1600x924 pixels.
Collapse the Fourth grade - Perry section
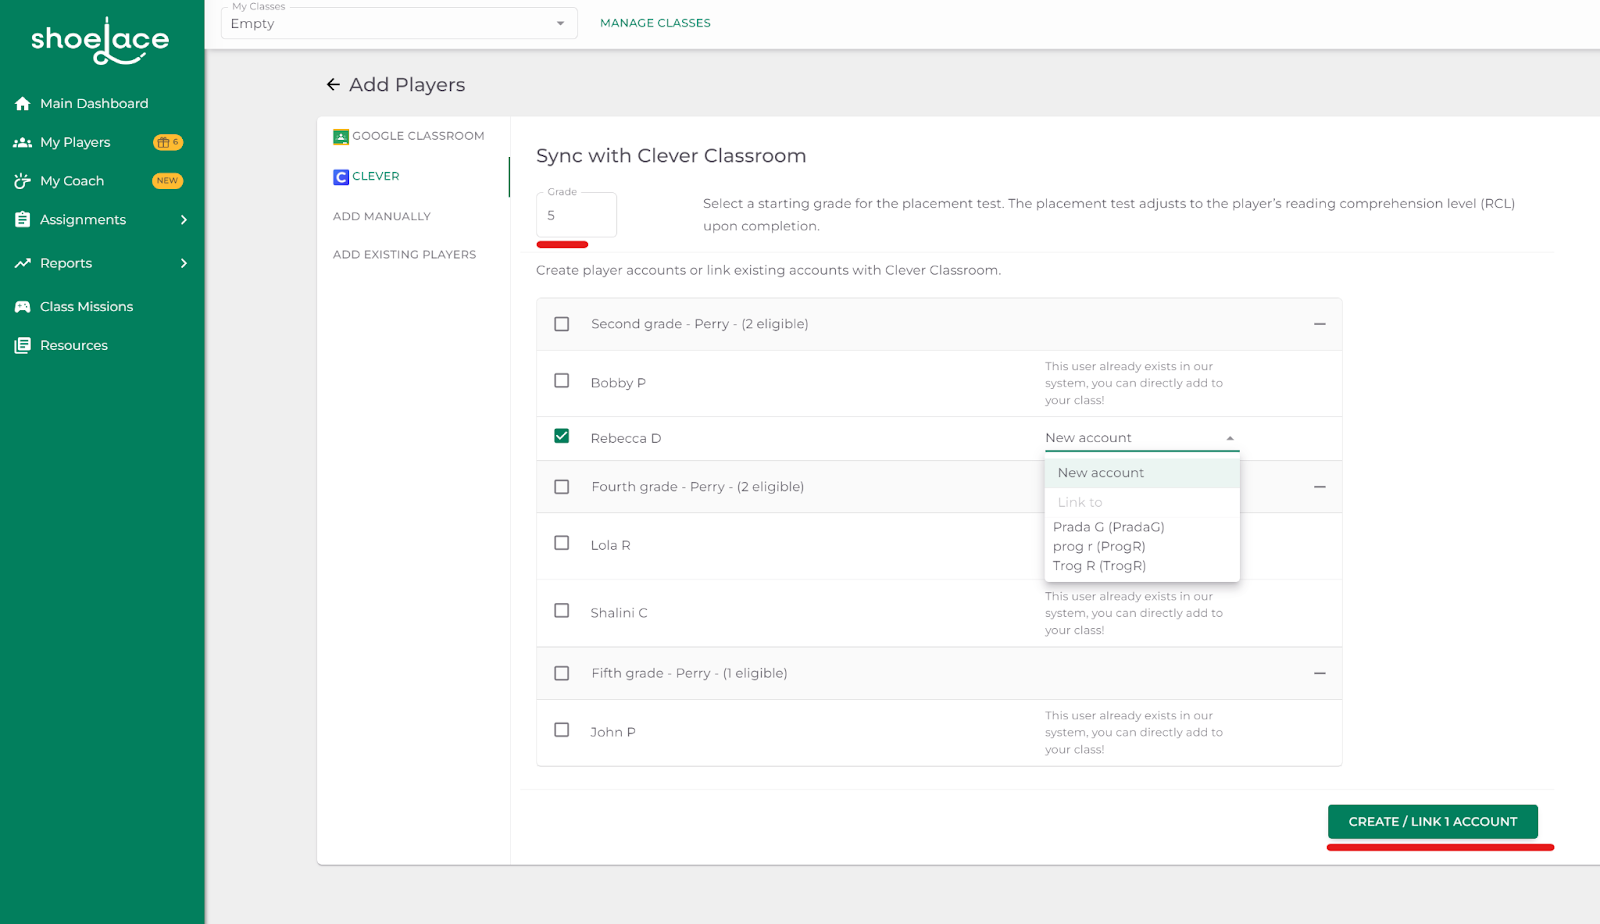tap(1320, 487)
